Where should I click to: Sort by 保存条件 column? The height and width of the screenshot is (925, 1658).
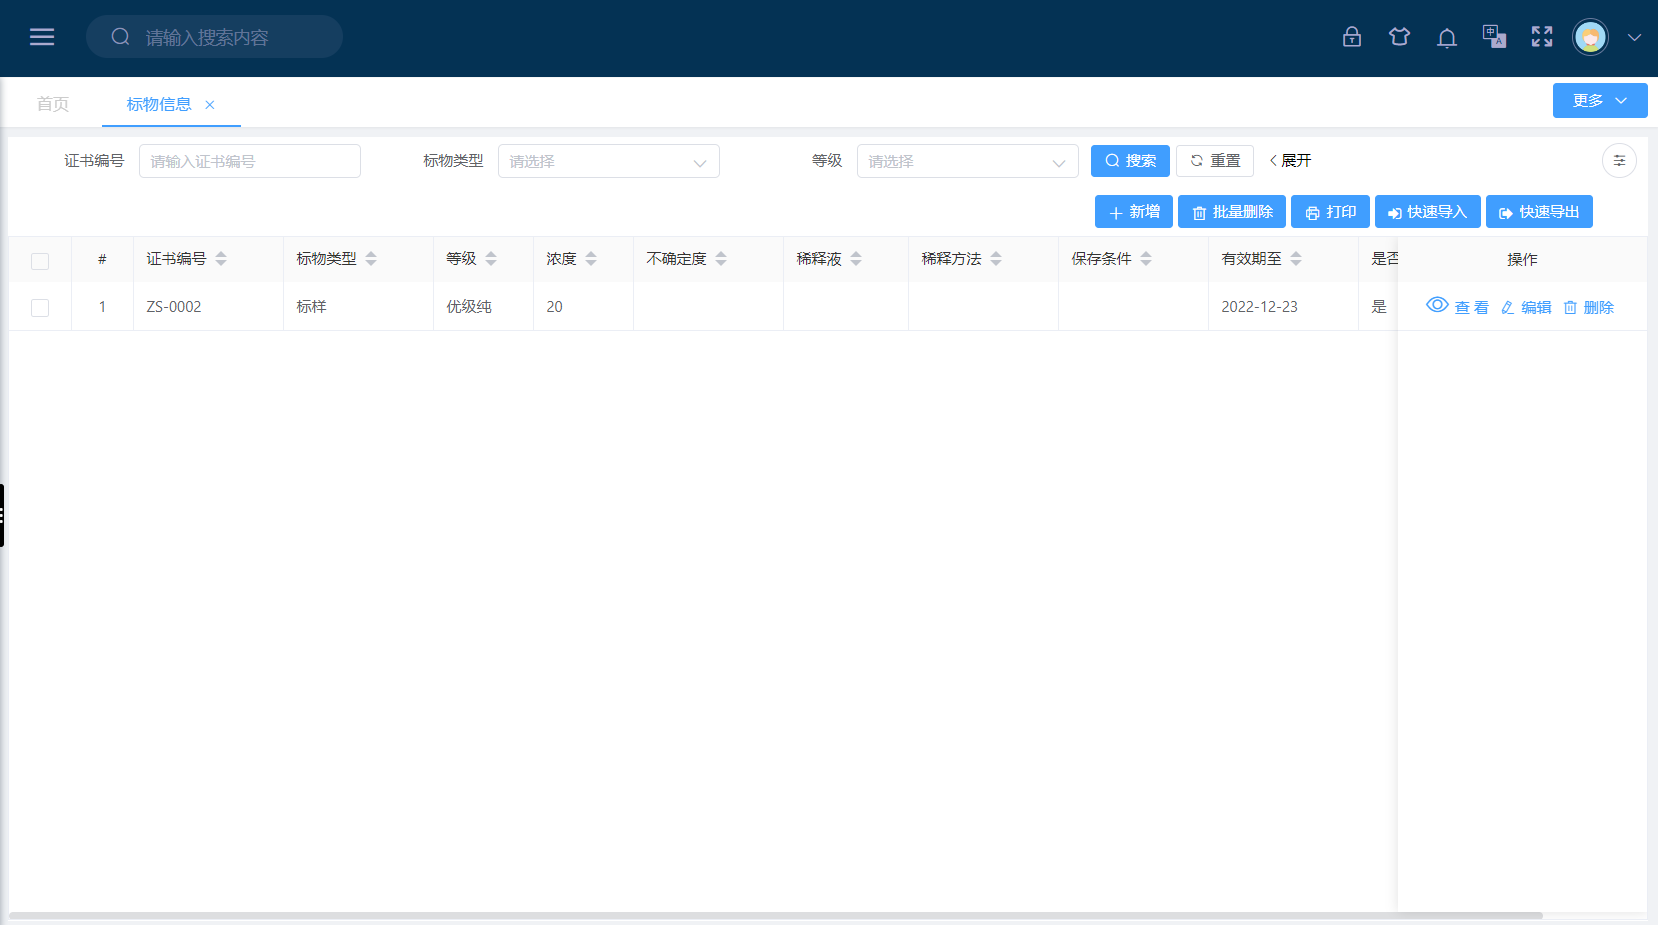pyautogui.click(x=1146, y=259)
